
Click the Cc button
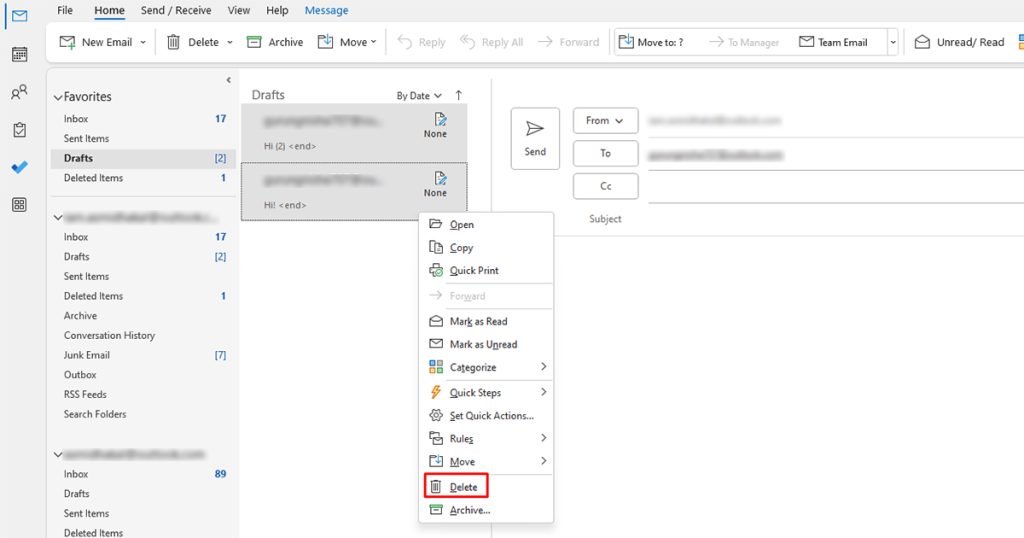(605, 186)
